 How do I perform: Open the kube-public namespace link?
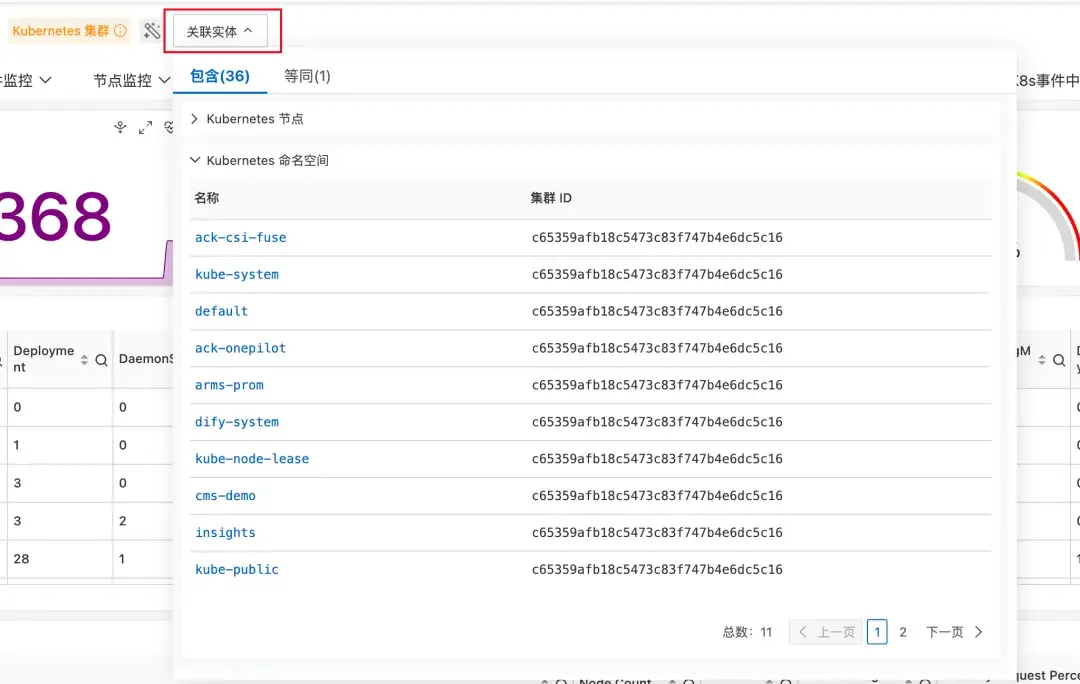237,569
